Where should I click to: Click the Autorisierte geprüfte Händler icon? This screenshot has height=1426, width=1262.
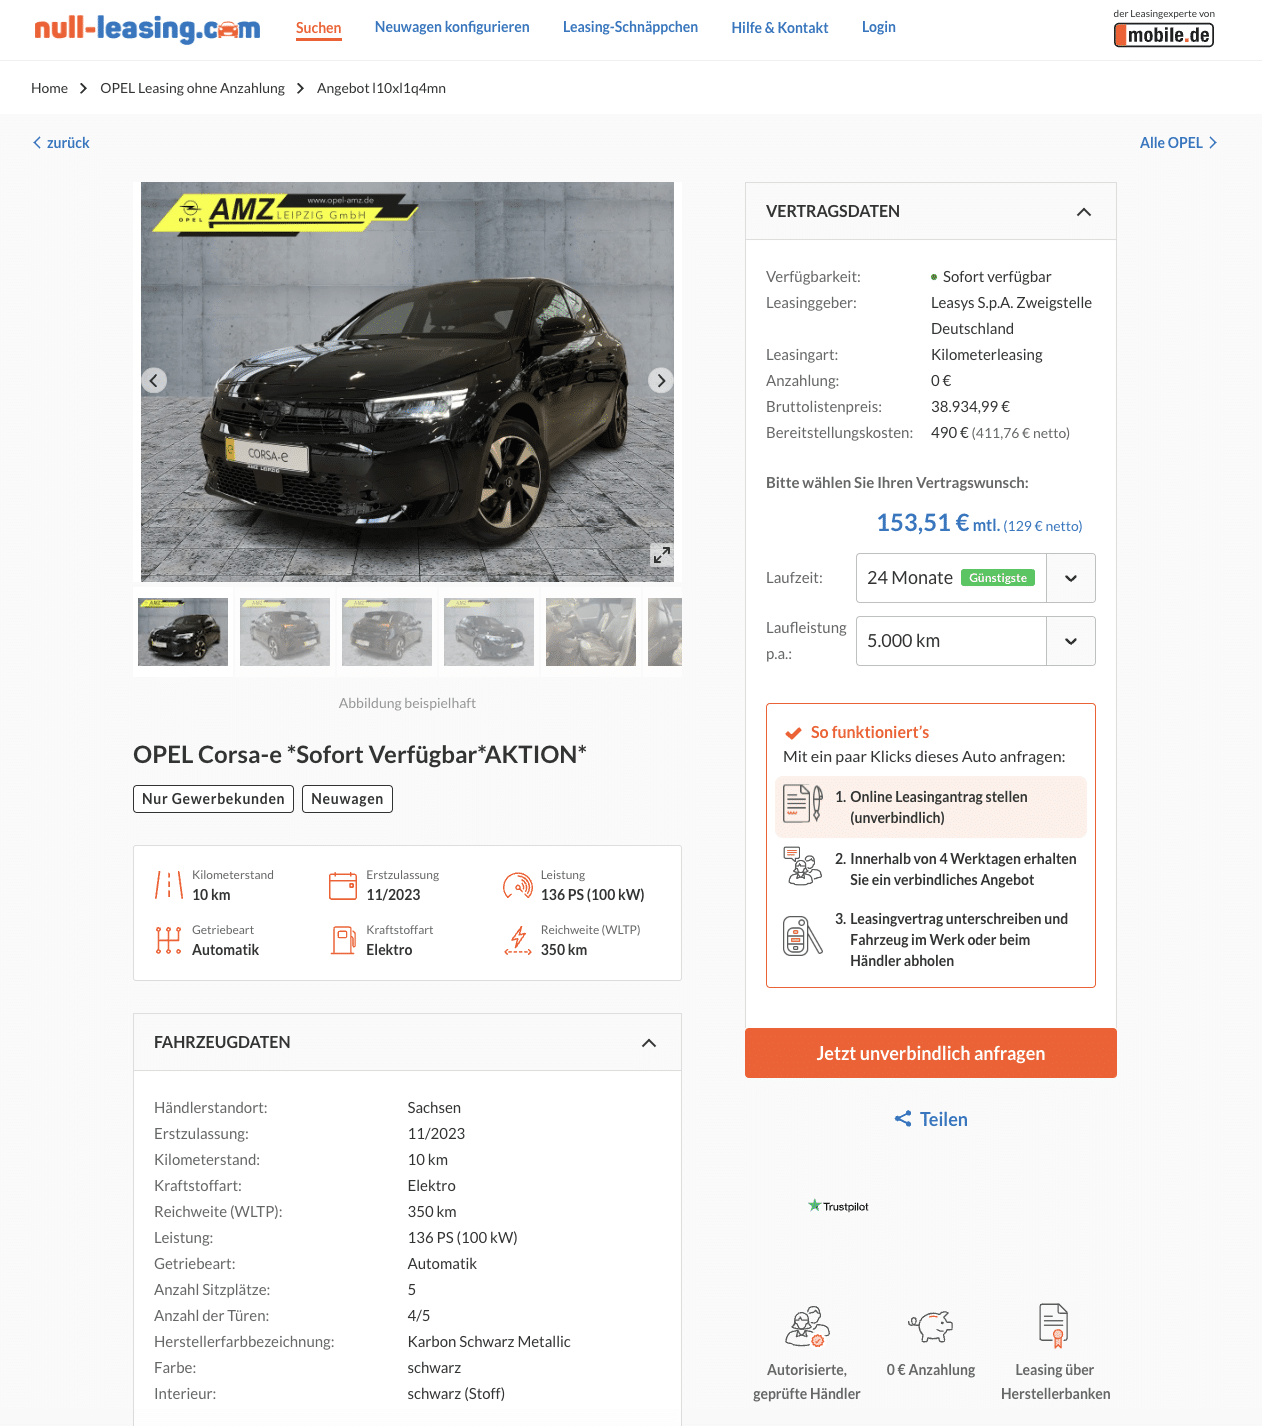click(x=807, y=1326)
